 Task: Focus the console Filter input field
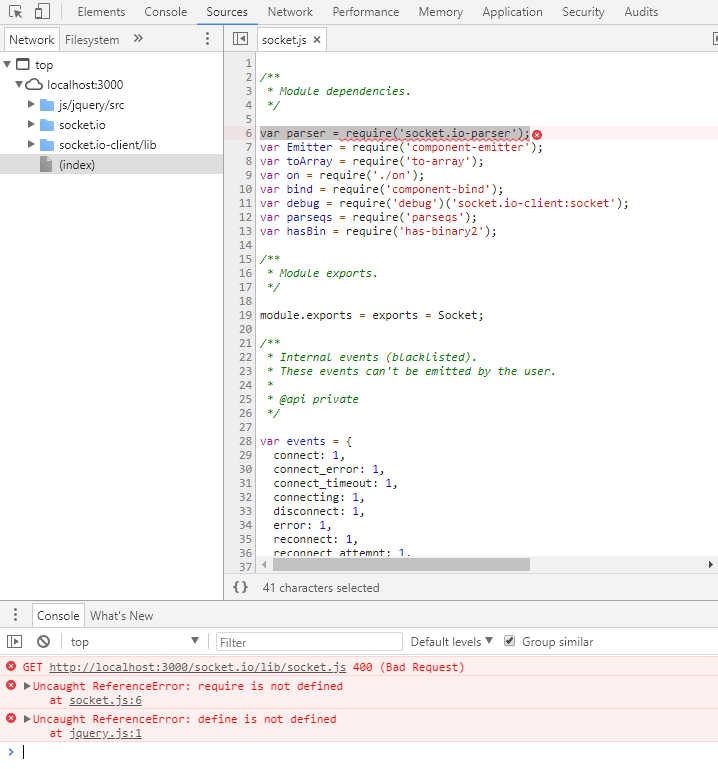[x=309, y=641]
